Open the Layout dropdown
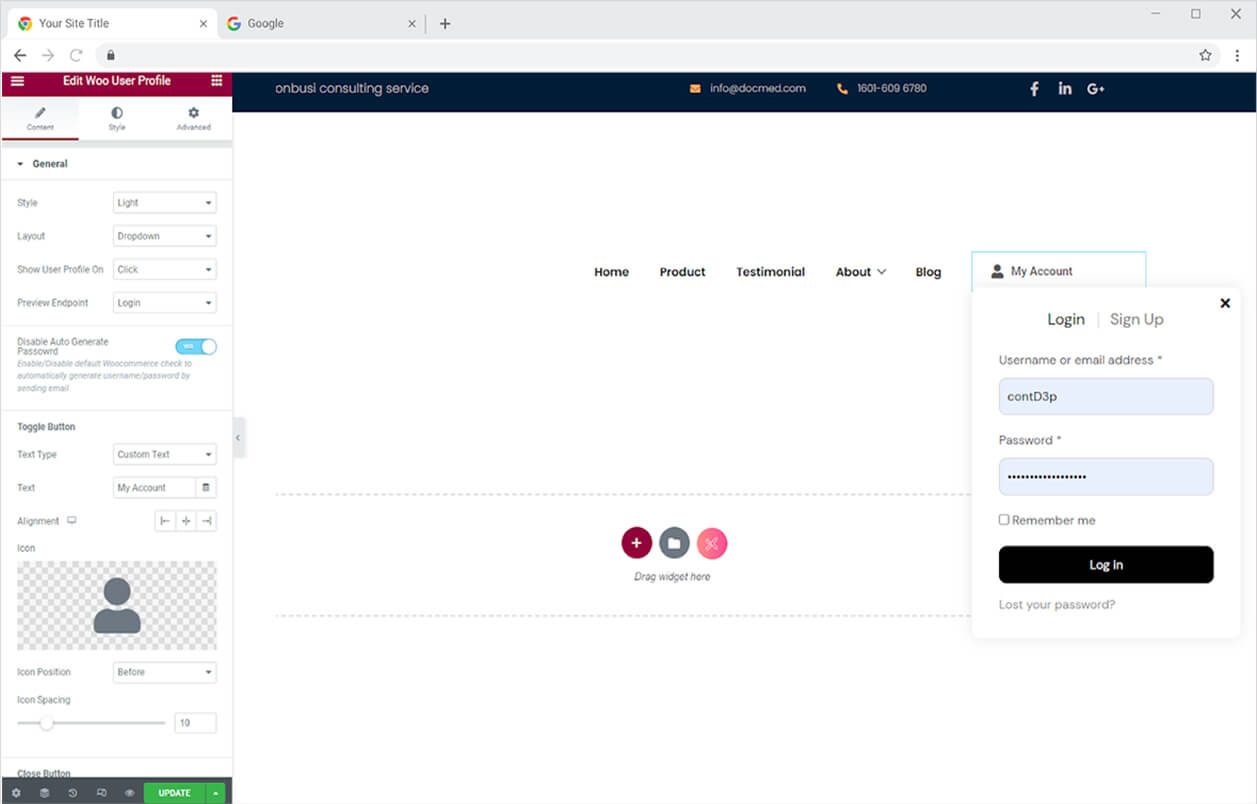The image size is (1257, 804). [165, 236]
